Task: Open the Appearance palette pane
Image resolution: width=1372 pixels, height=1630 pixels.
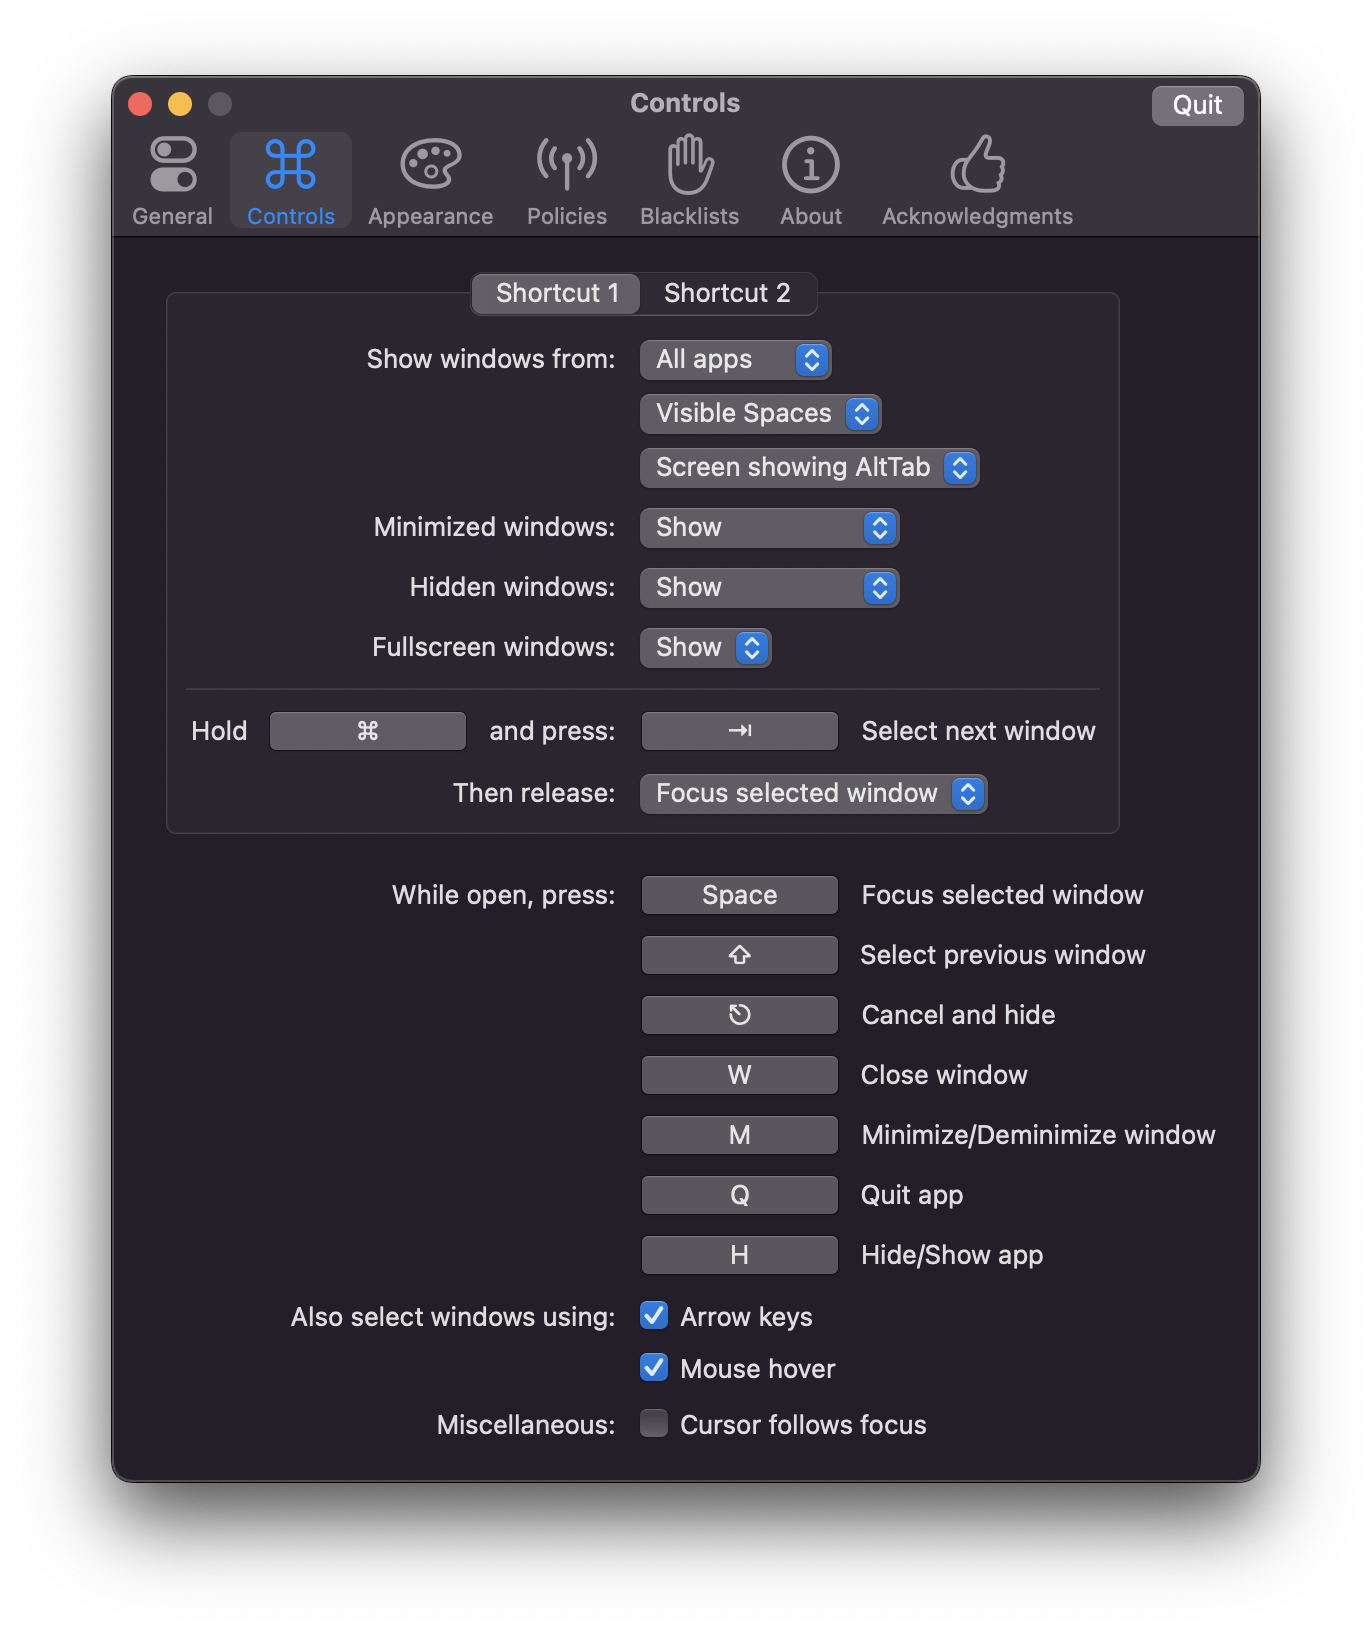Action: (x=430, y=181)
